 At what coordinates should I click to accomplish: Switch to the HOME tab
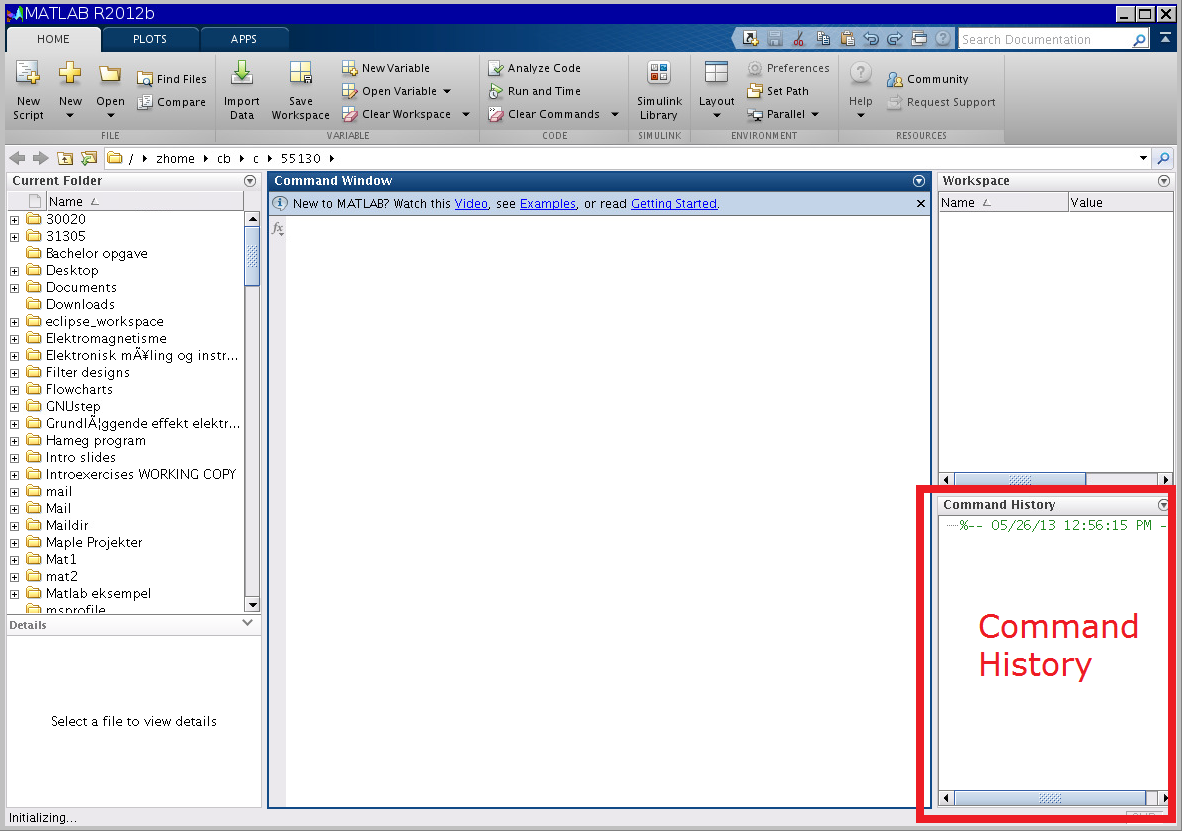coord(53,39)
